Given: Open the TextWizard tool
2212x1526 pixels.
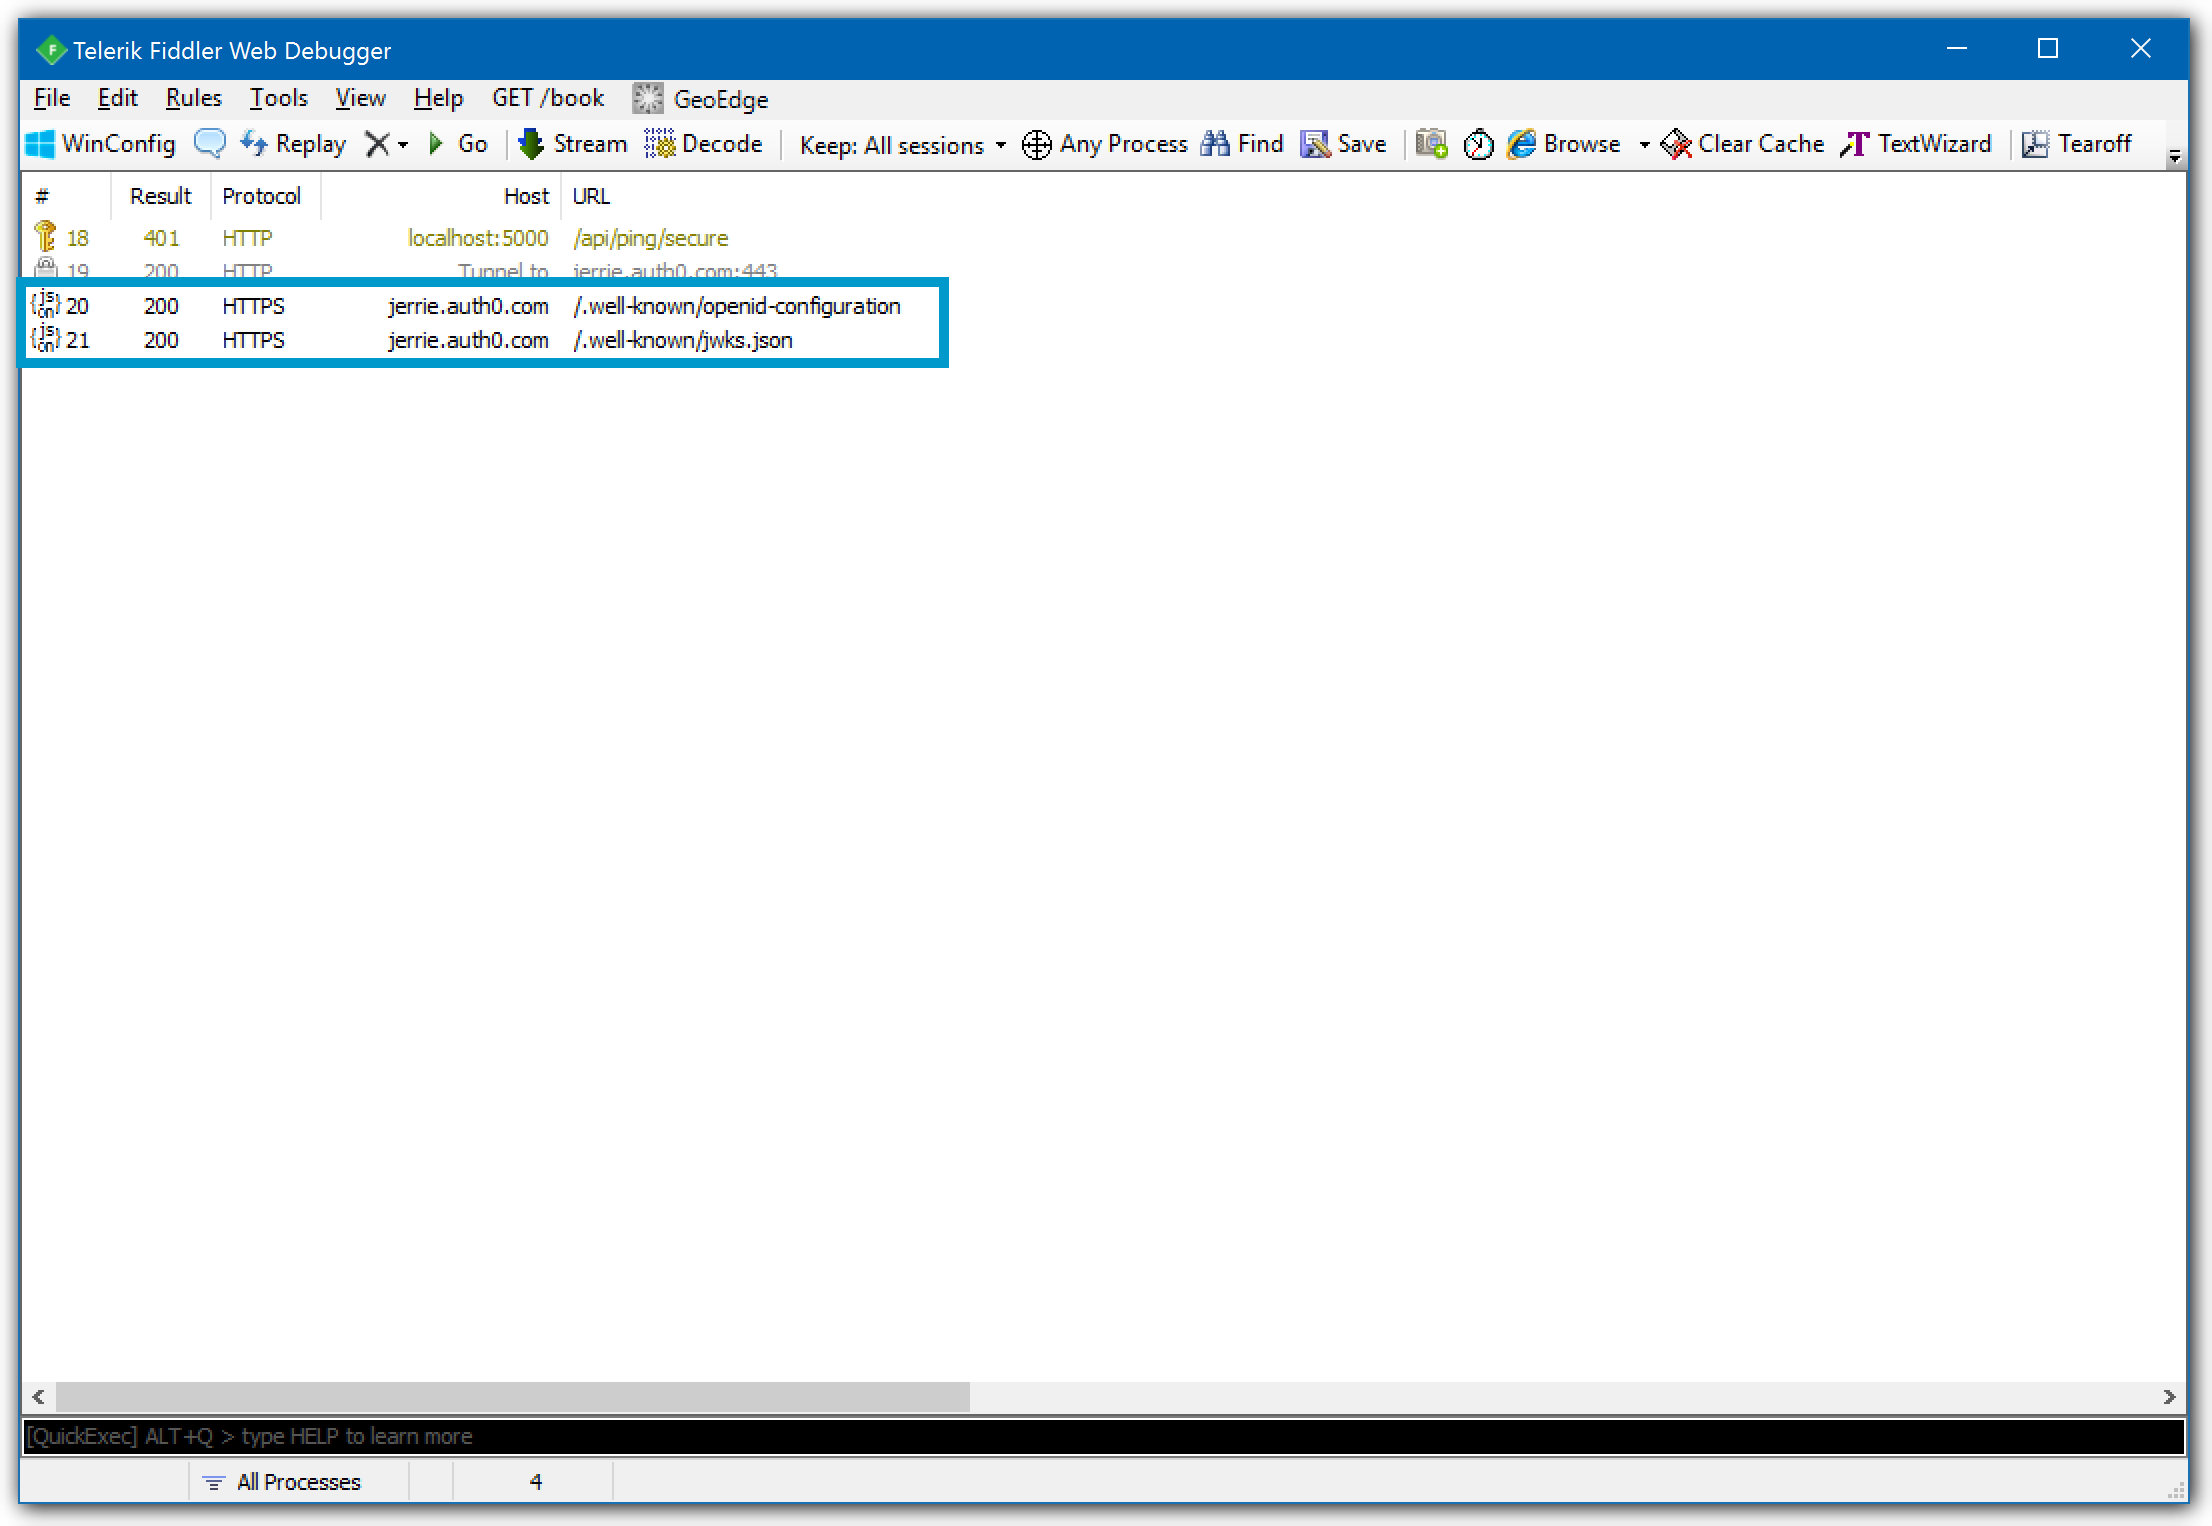Looking at the screenshot, I should pyautogui.click(x=1916, y=144).
